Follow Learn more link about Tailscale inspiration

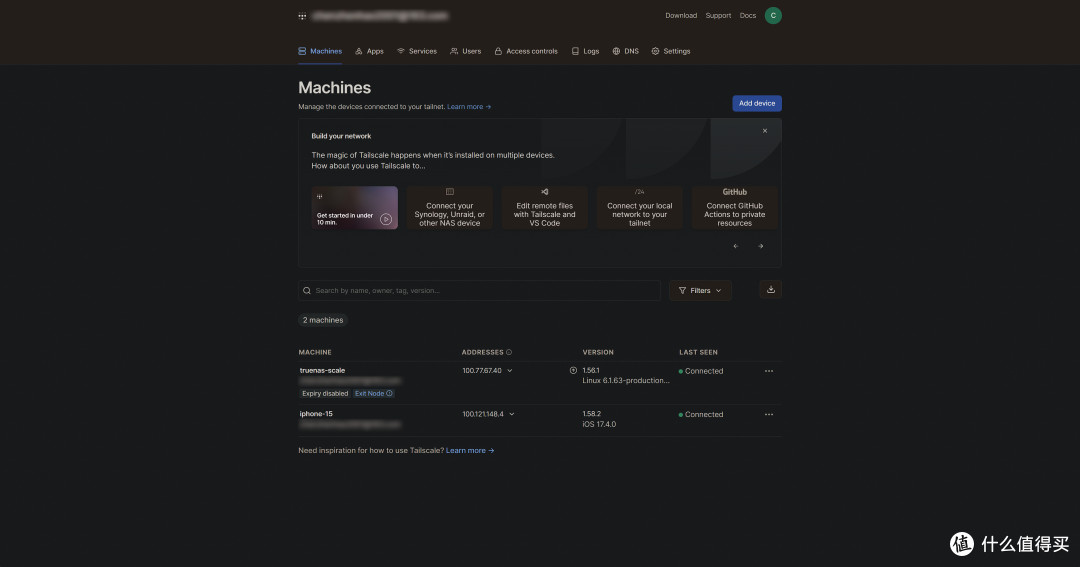click(x=470, y=451)
